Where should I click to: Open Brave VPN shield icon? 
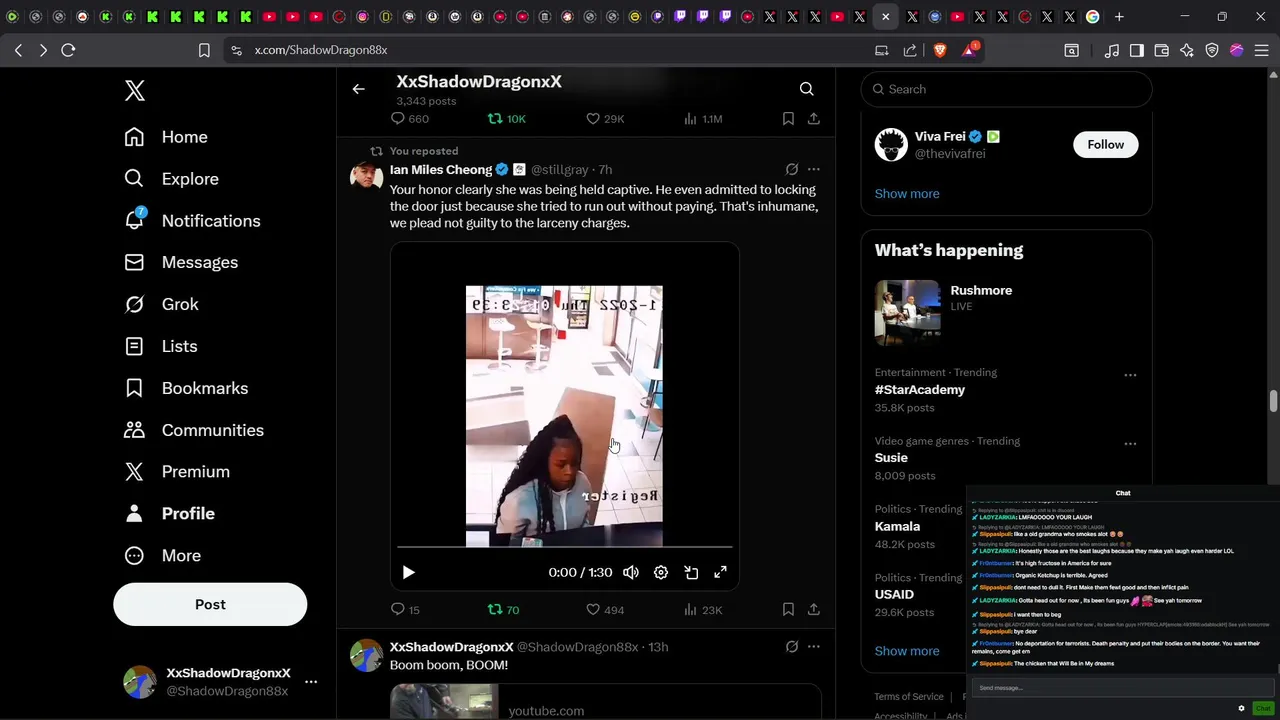1212,50
